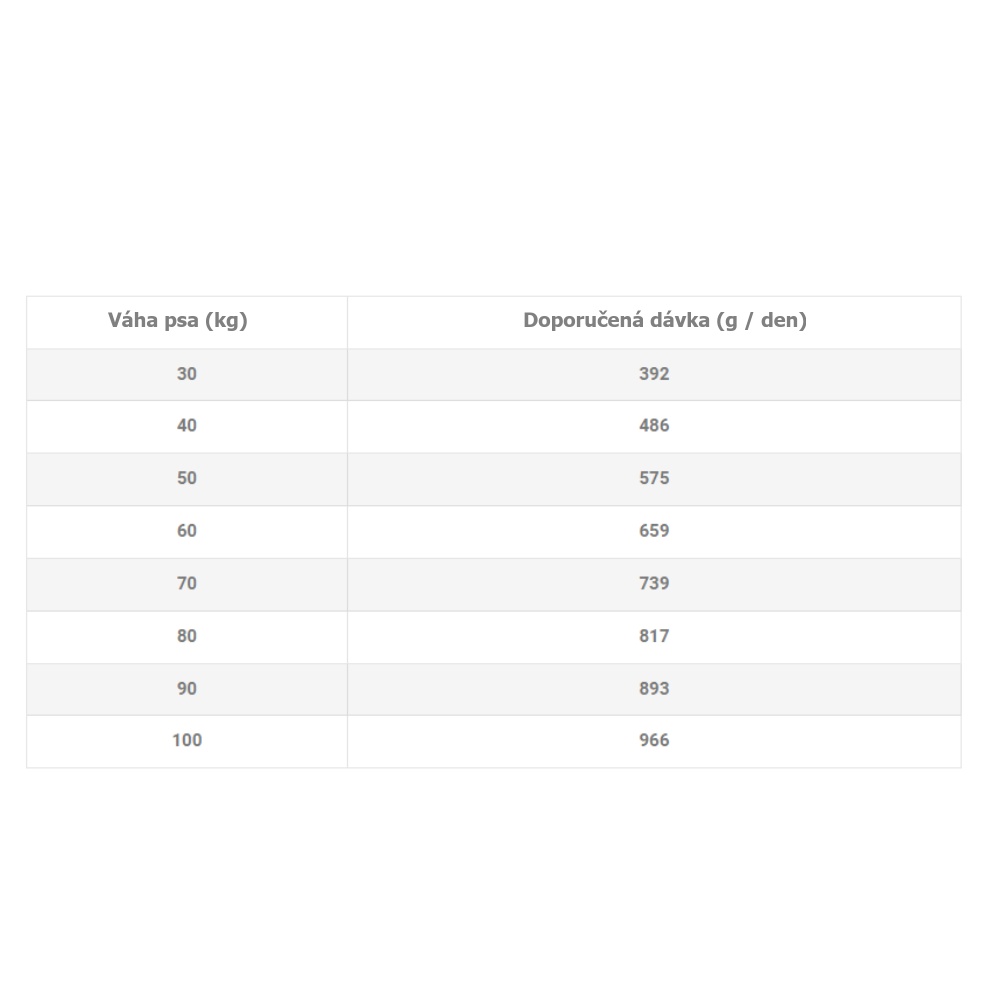
Task: Select the 392 g dosage cell
Action: pyautogui.click(x=654, y=374)
